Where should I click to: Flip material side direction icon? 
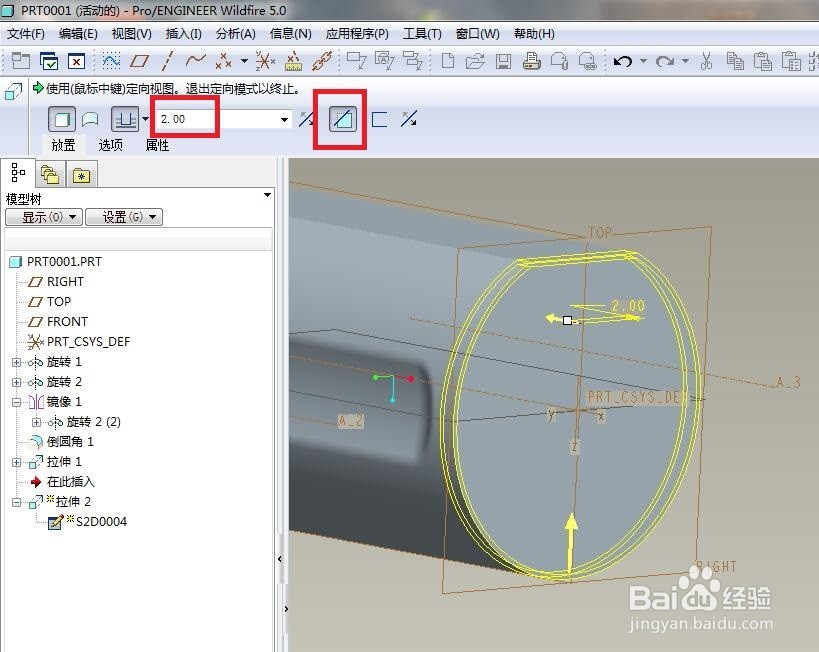pos(408,119)
